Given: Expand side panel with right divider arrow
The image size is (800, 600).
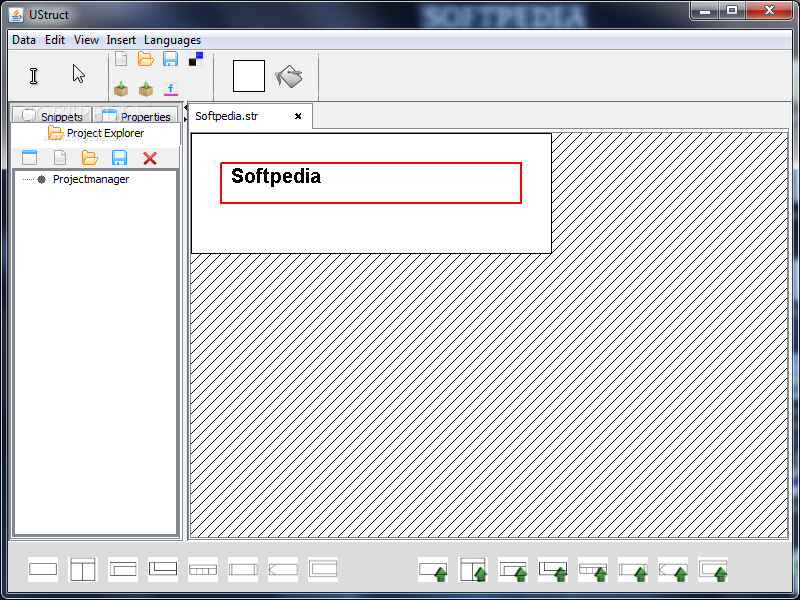Looking at the screenshot, I should click(185, 119).
